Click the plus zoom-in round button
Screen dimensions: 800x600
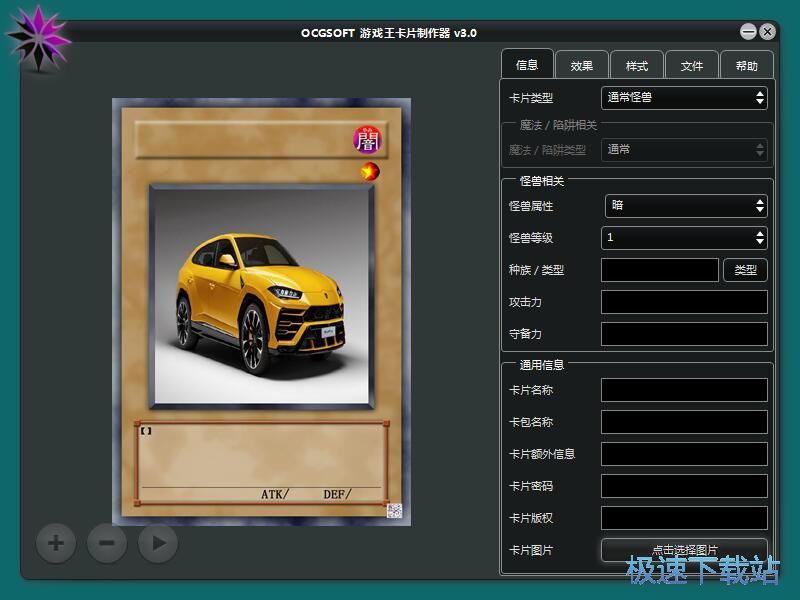pyautogui.click(x=56, y=543)
